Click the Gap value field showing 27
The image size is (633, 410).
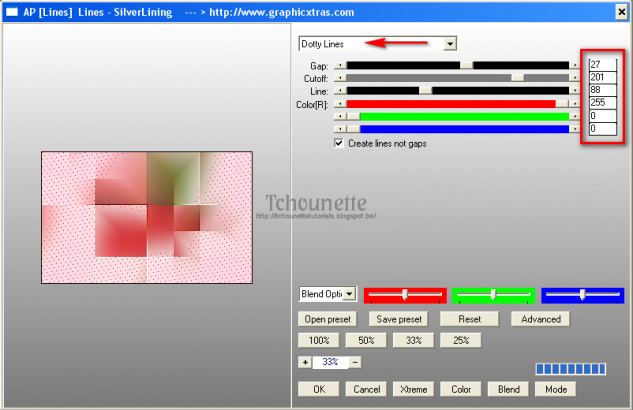coord(602,64)
